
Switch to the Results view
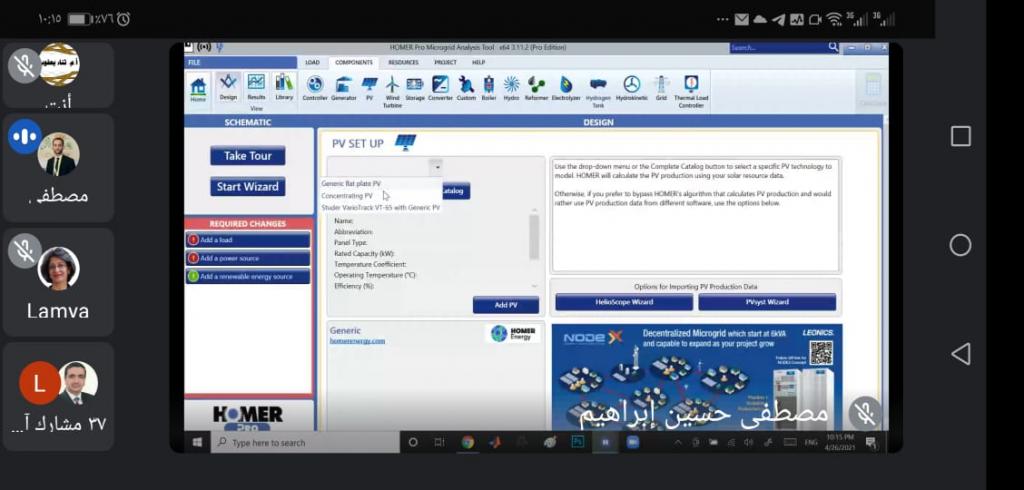256,86
